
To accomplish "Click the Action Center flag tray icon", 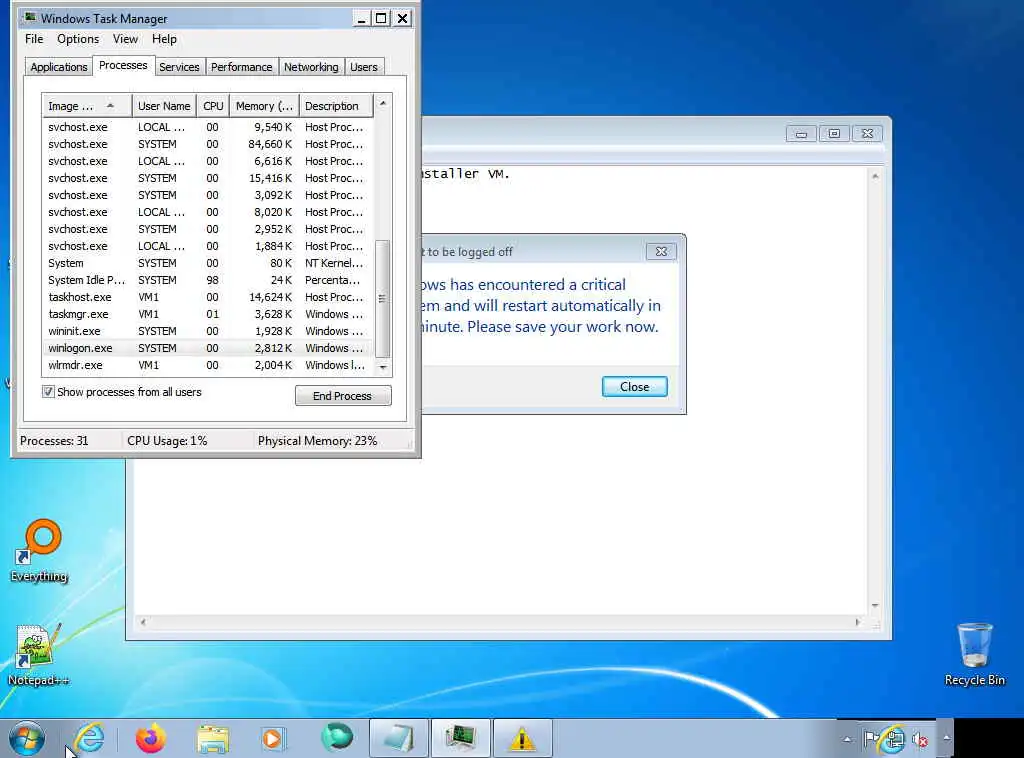I will (x=870, y=739).
